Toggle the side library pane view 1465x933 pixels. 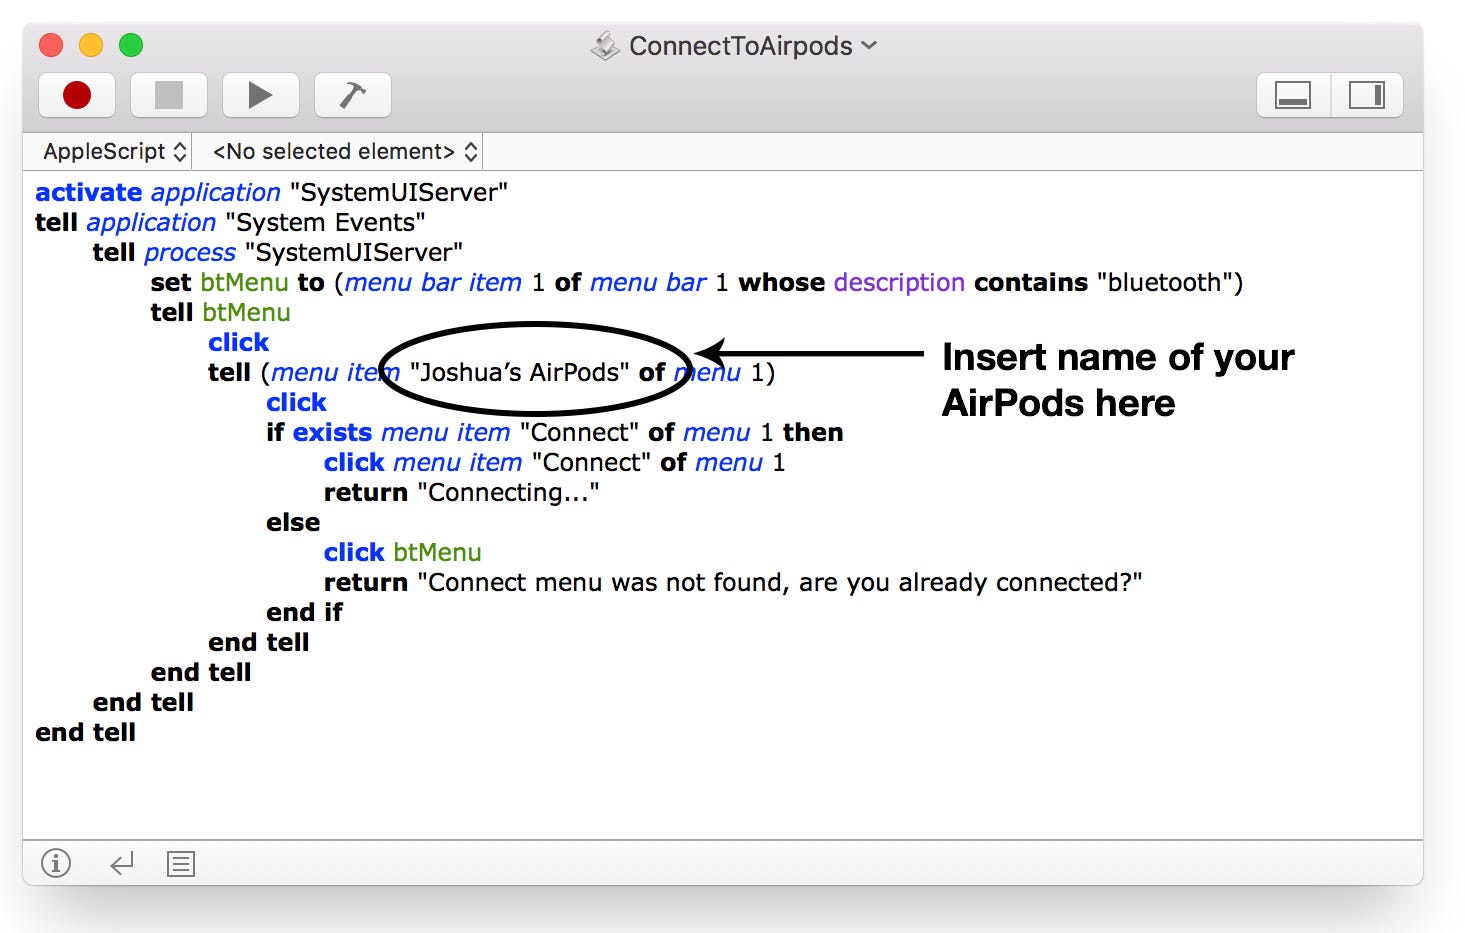[x=1367, y=95]
